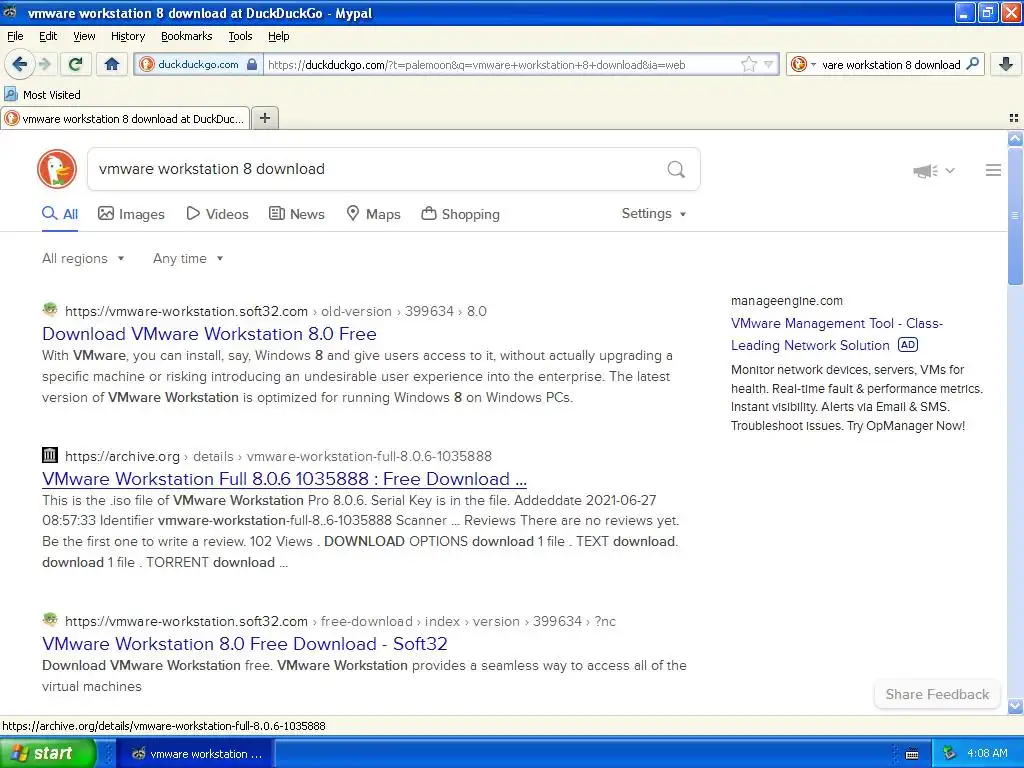
Task: Open the File menu
Action: tap(15, 36)
